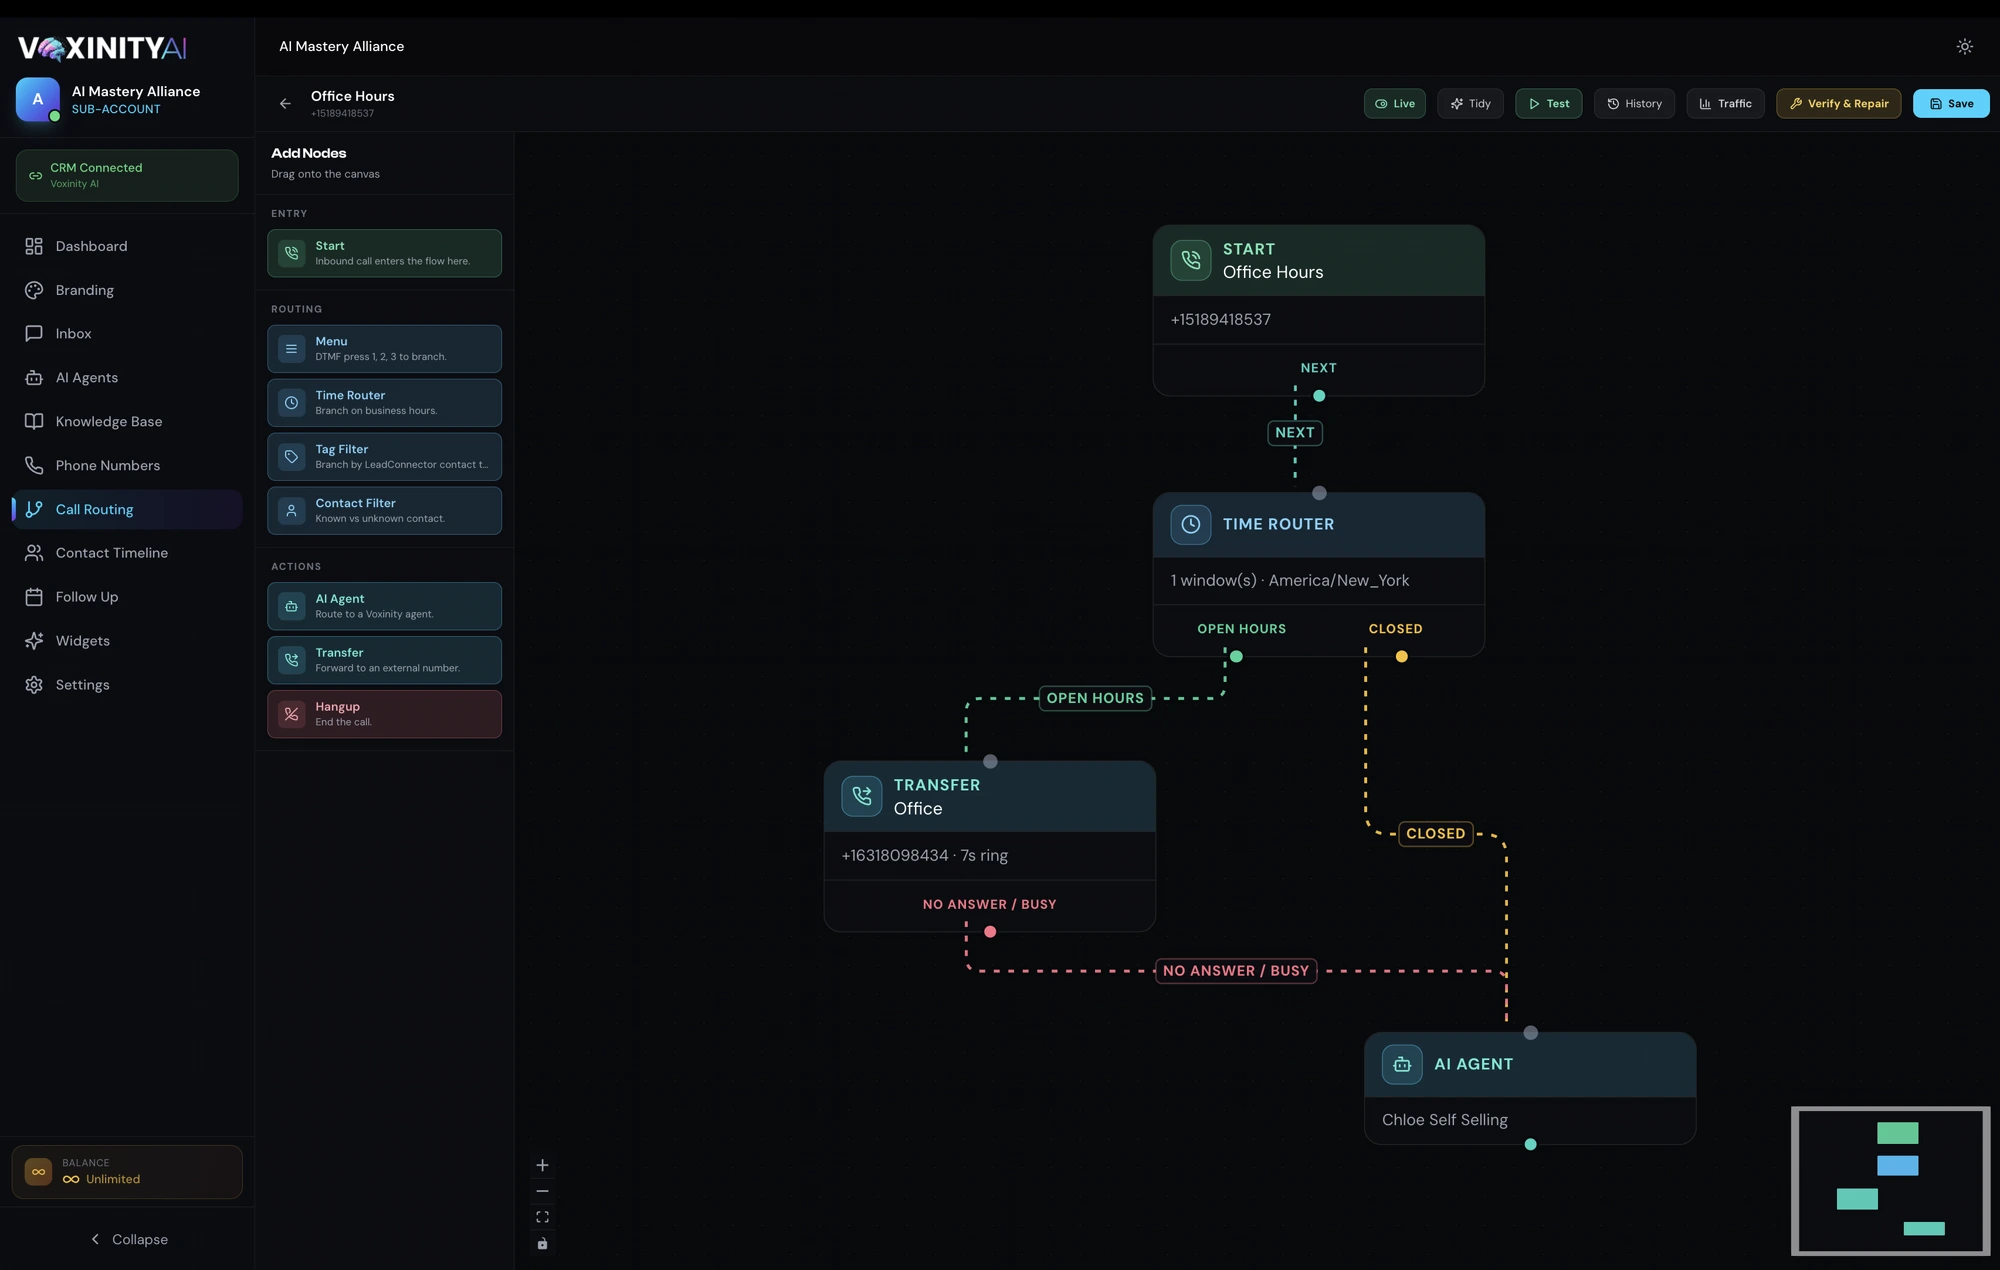
Task: Select the AI Agent palette node
Action: click(x=384, y=606)
